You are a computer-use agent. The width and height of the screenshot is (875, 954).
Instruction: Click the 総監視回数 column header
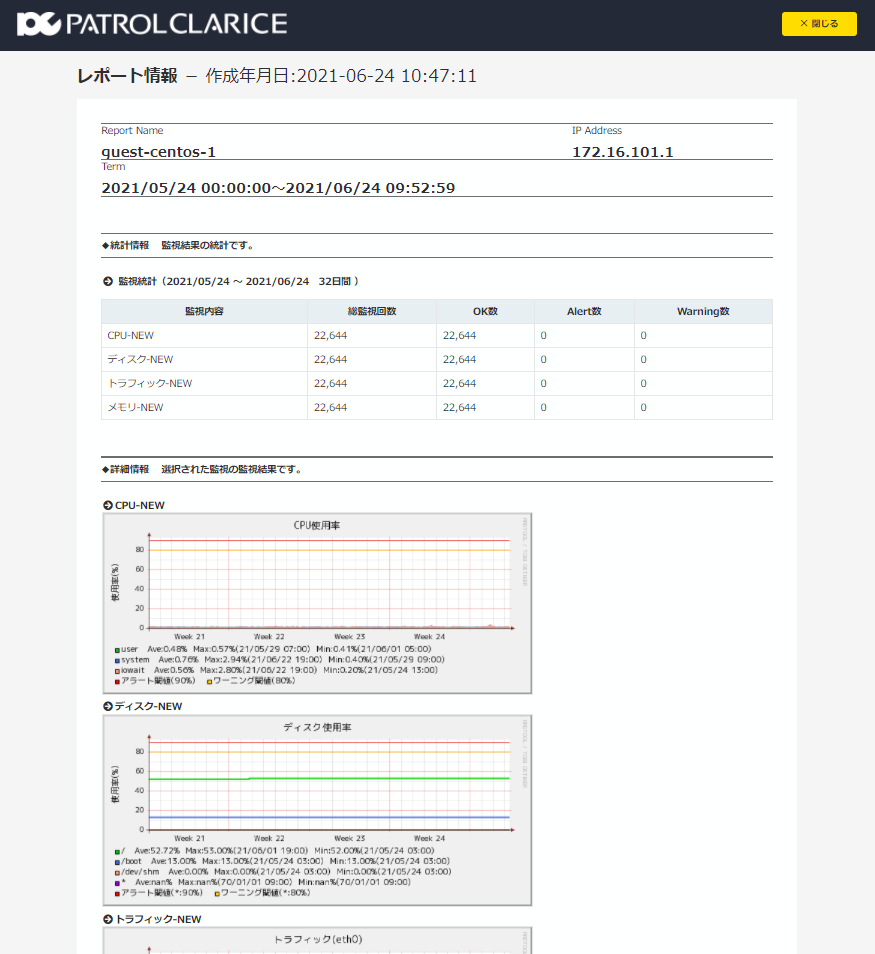coord(372,311)
